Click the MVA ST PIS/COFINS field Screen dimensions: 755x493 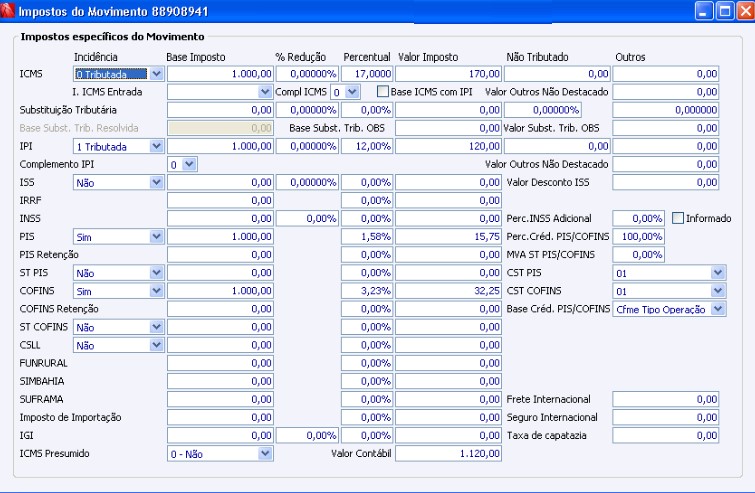pyautogui.click(x=638, y=254)
